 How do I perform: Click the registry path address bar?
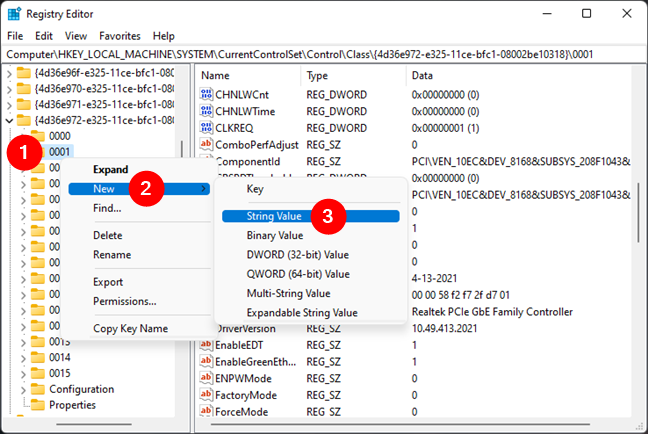pyautogui.click(x=324, y=54)
